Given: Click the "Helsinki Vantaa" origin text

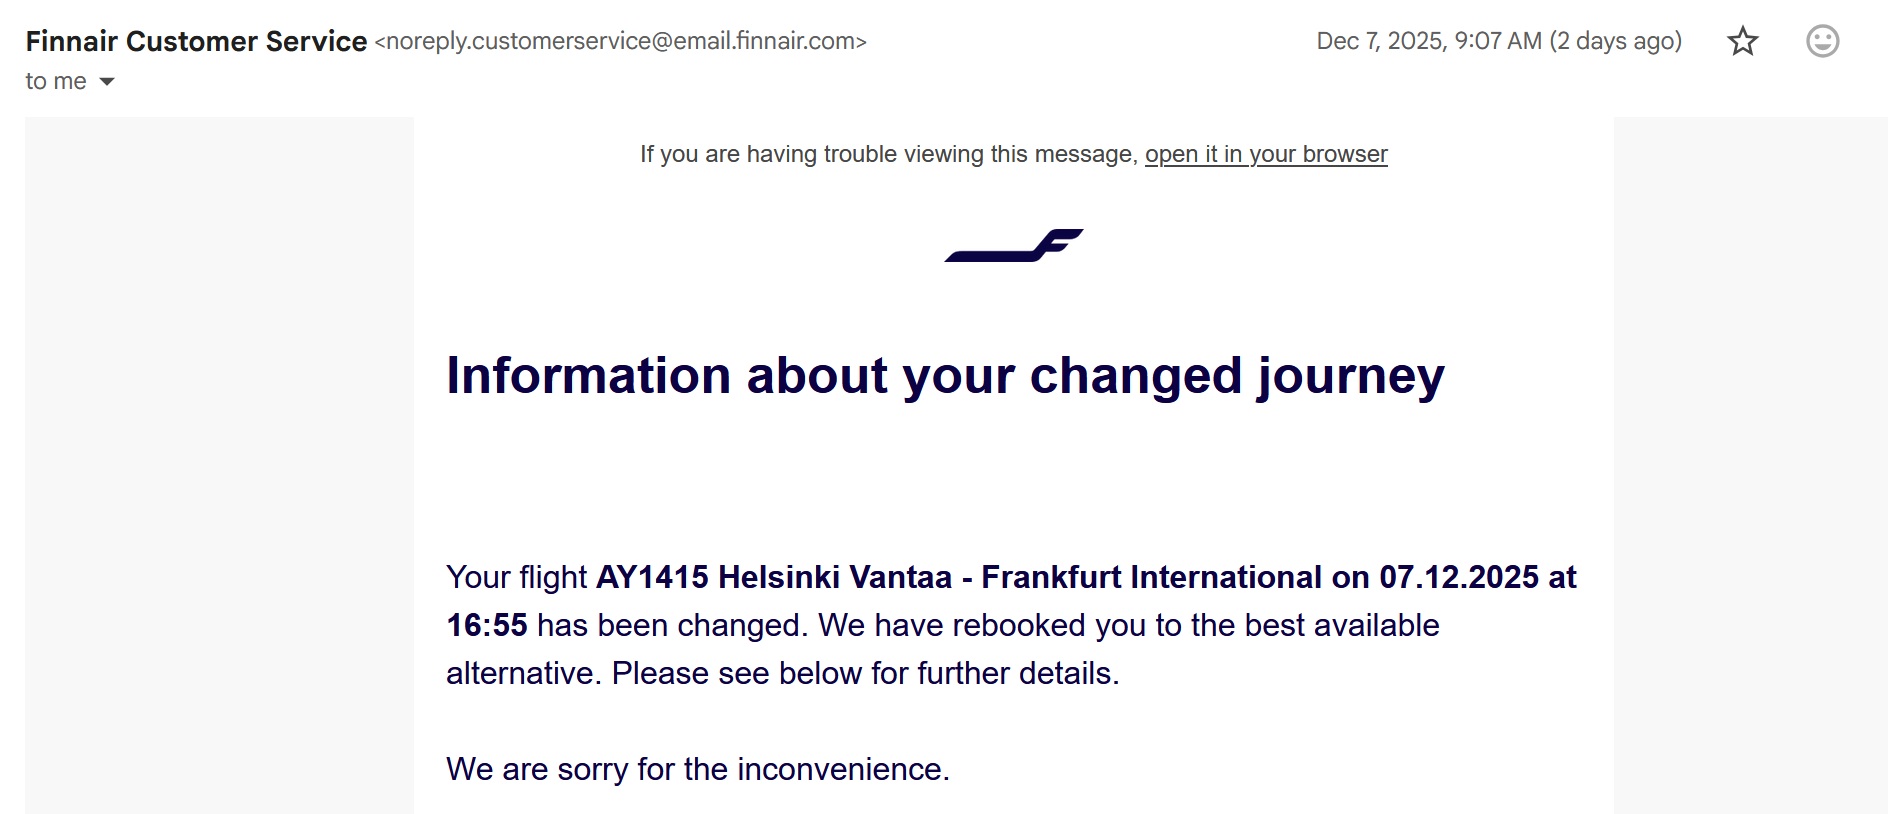Looking at the screenshot, I should (835, 577).
